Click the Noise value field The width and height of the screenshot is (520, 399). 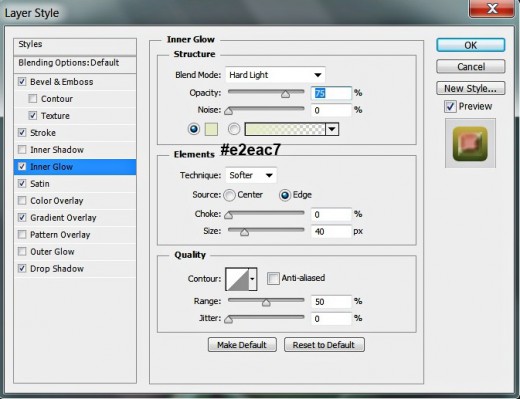click(331, 110)
